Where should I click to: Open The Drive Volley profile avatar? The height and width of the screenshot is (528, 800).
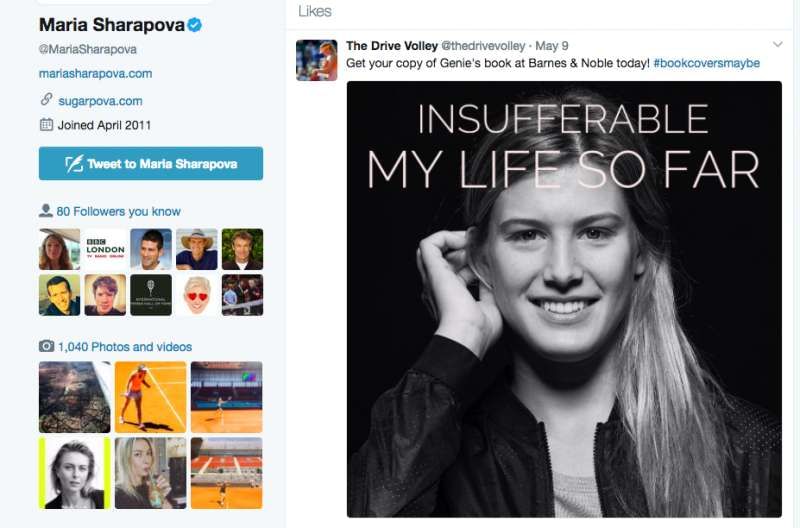[316, 60]
